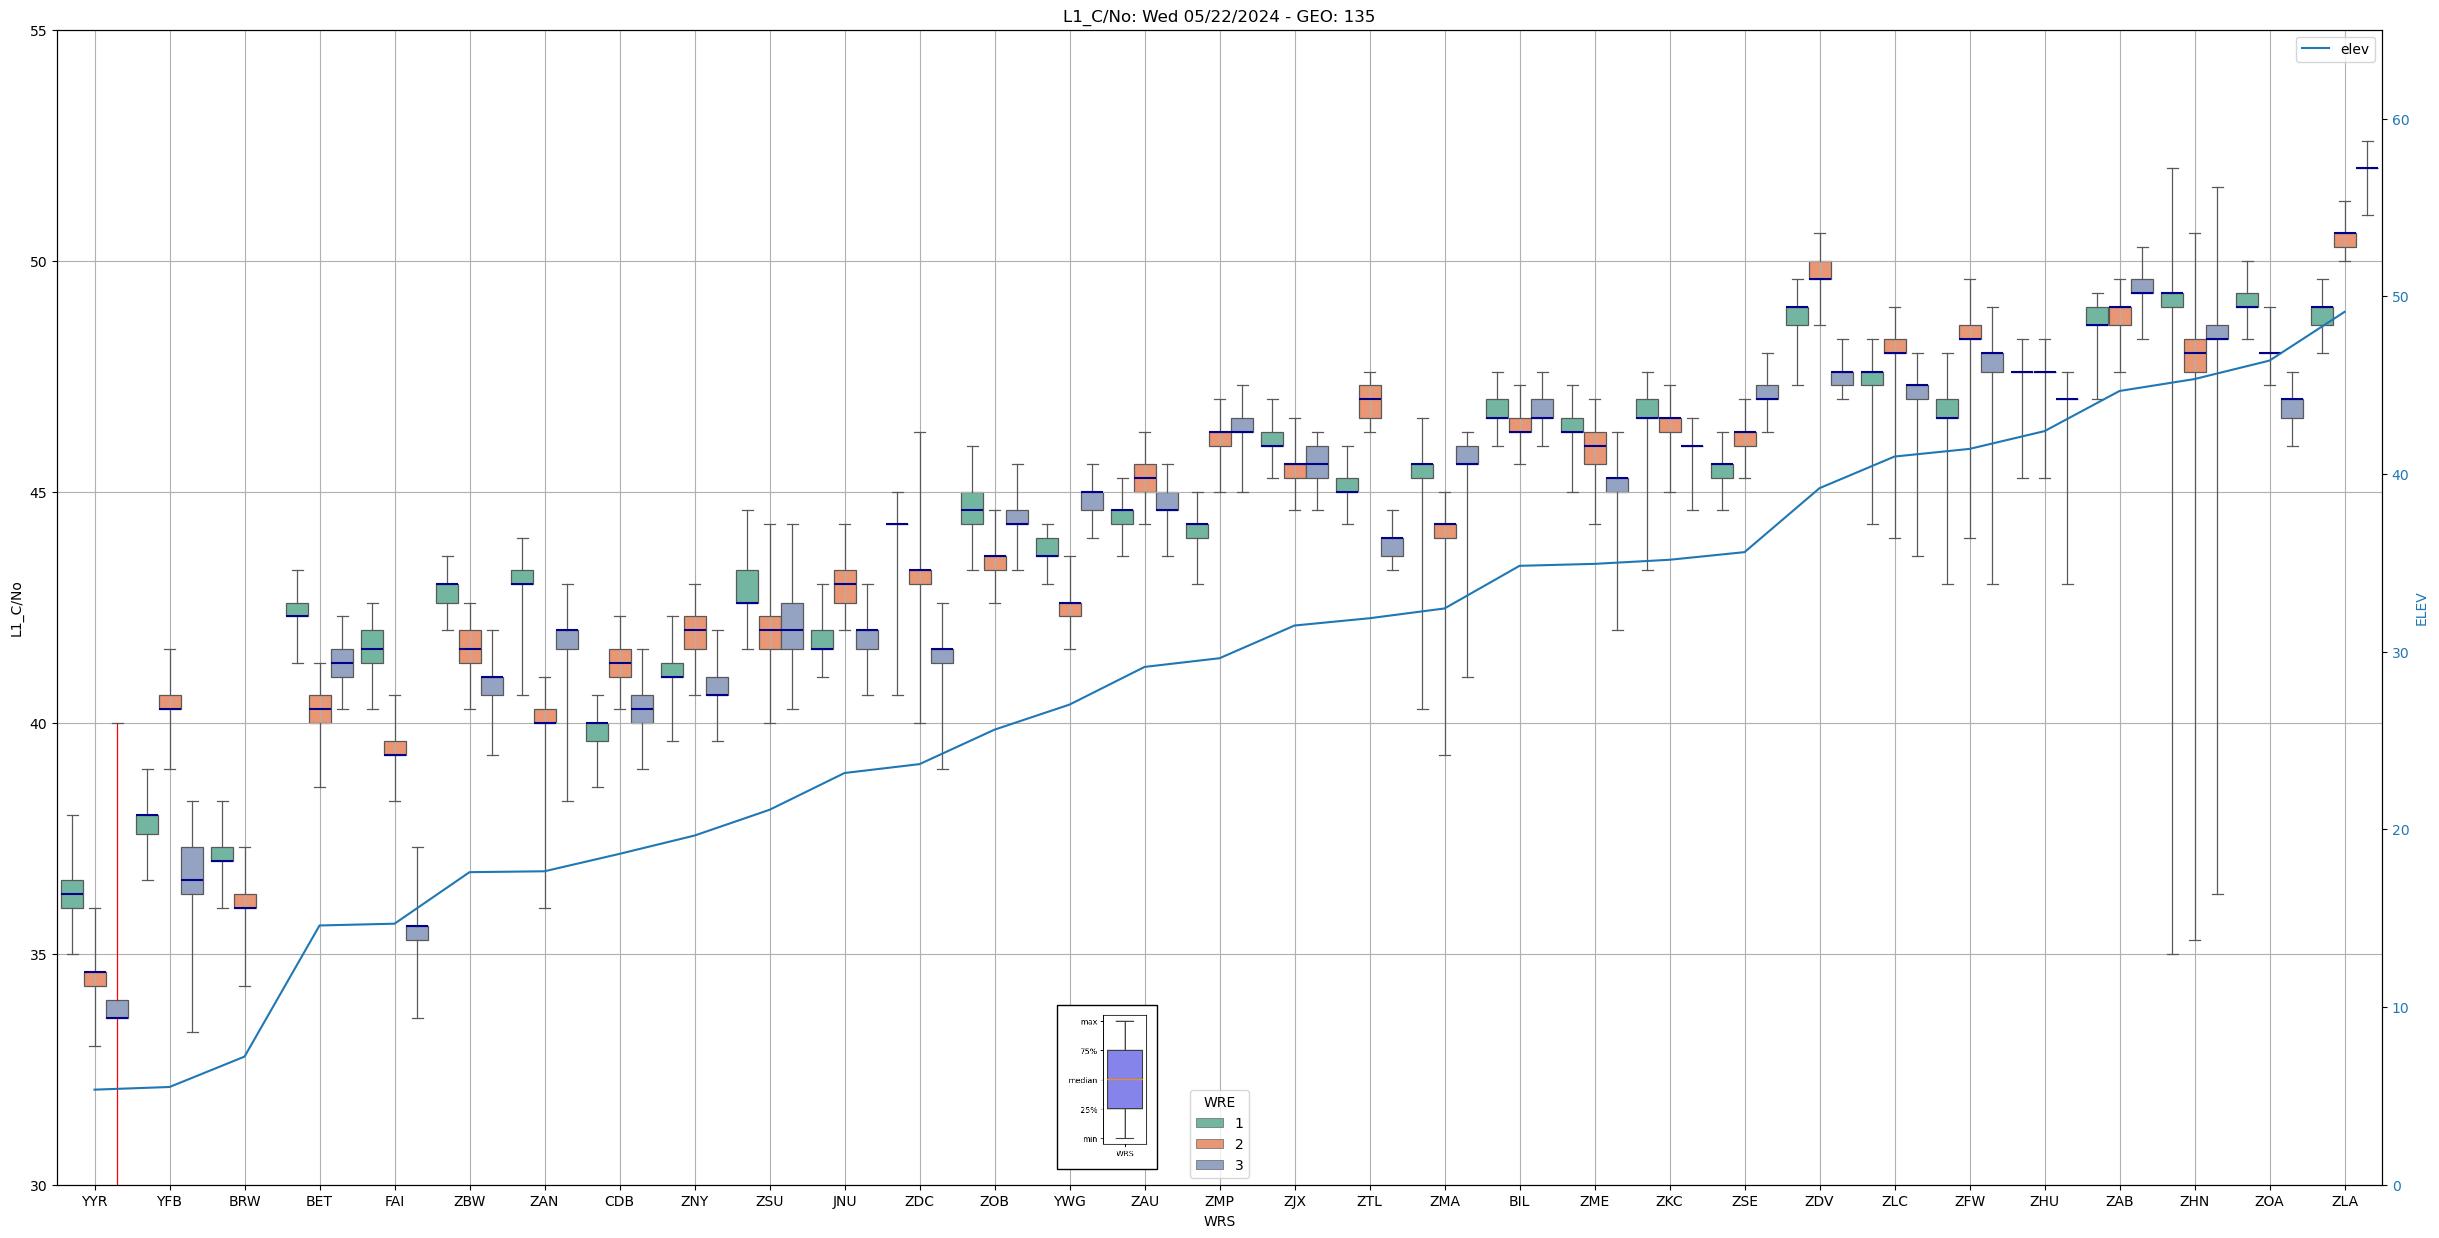Click the FAI x-axis label
The width and height of the screenshot is (2439, 1238).
pyautogui.click(x=395, y=1201)
